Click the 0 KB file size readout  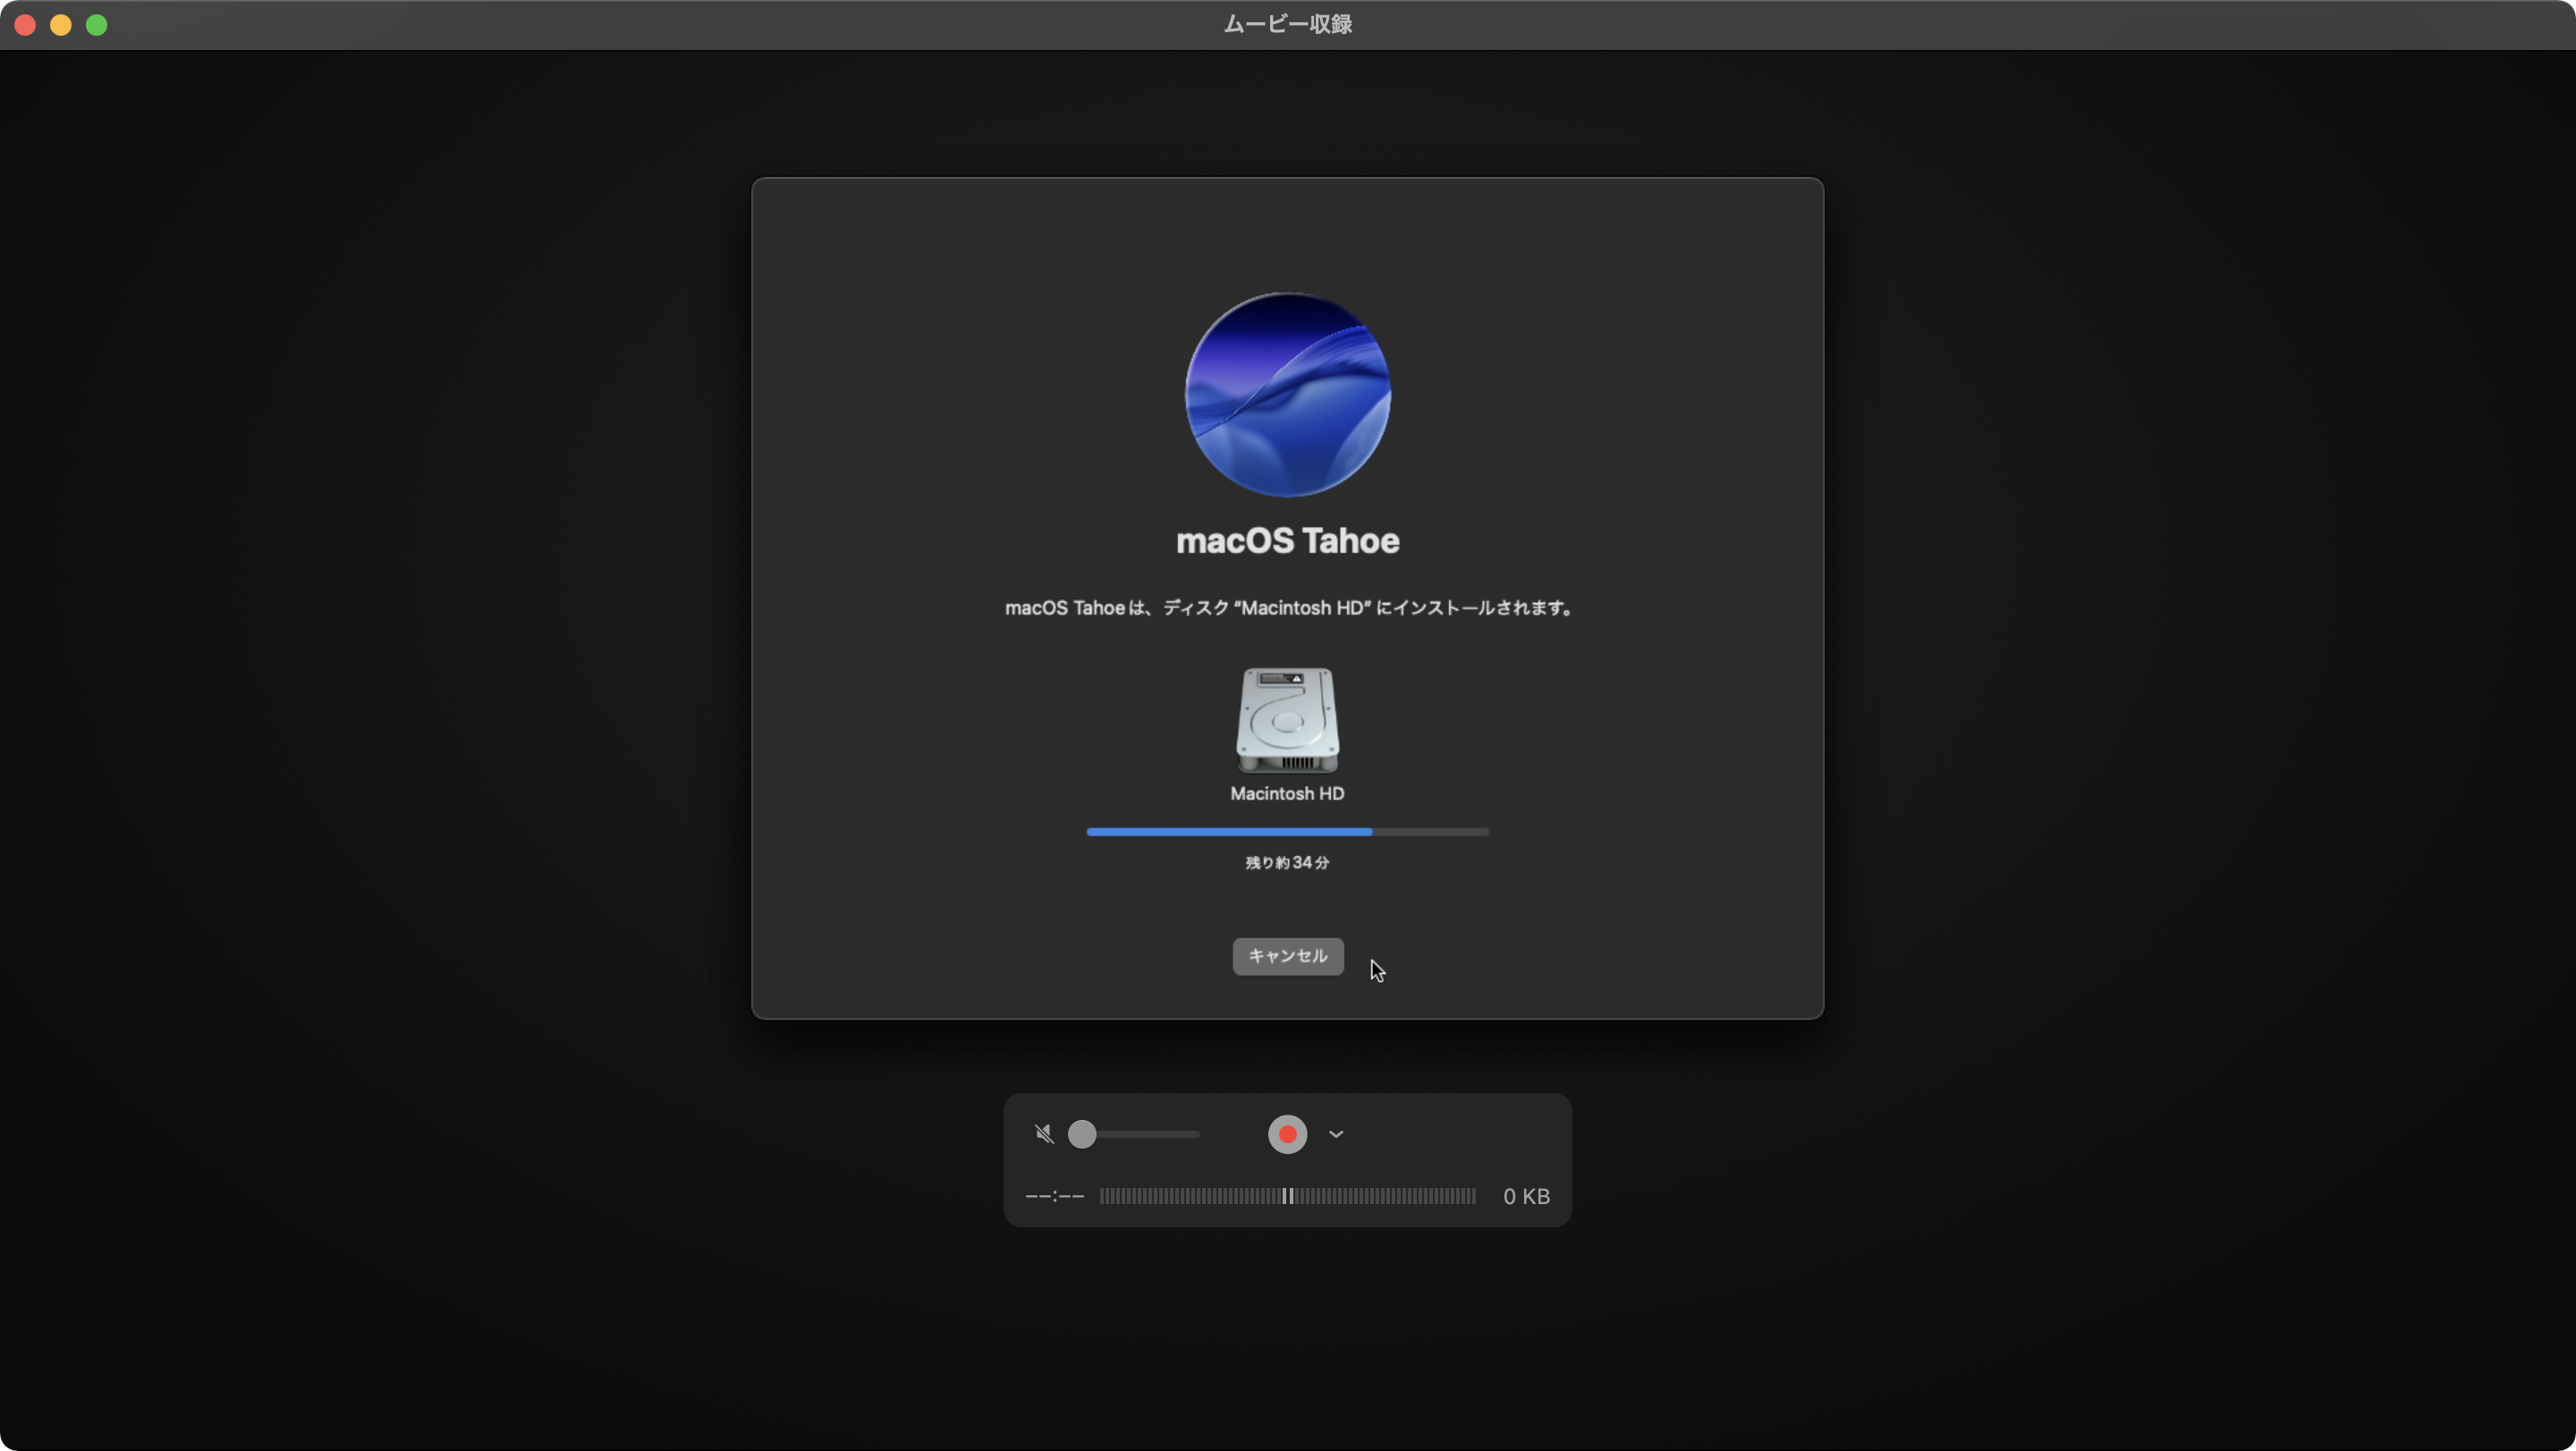[1526, 1196]
